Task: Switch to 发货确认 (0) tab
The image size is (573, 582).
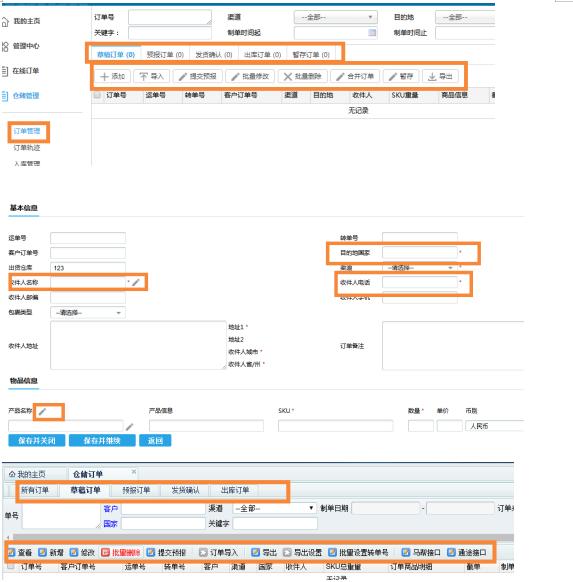Action: [x=214, y=55]
